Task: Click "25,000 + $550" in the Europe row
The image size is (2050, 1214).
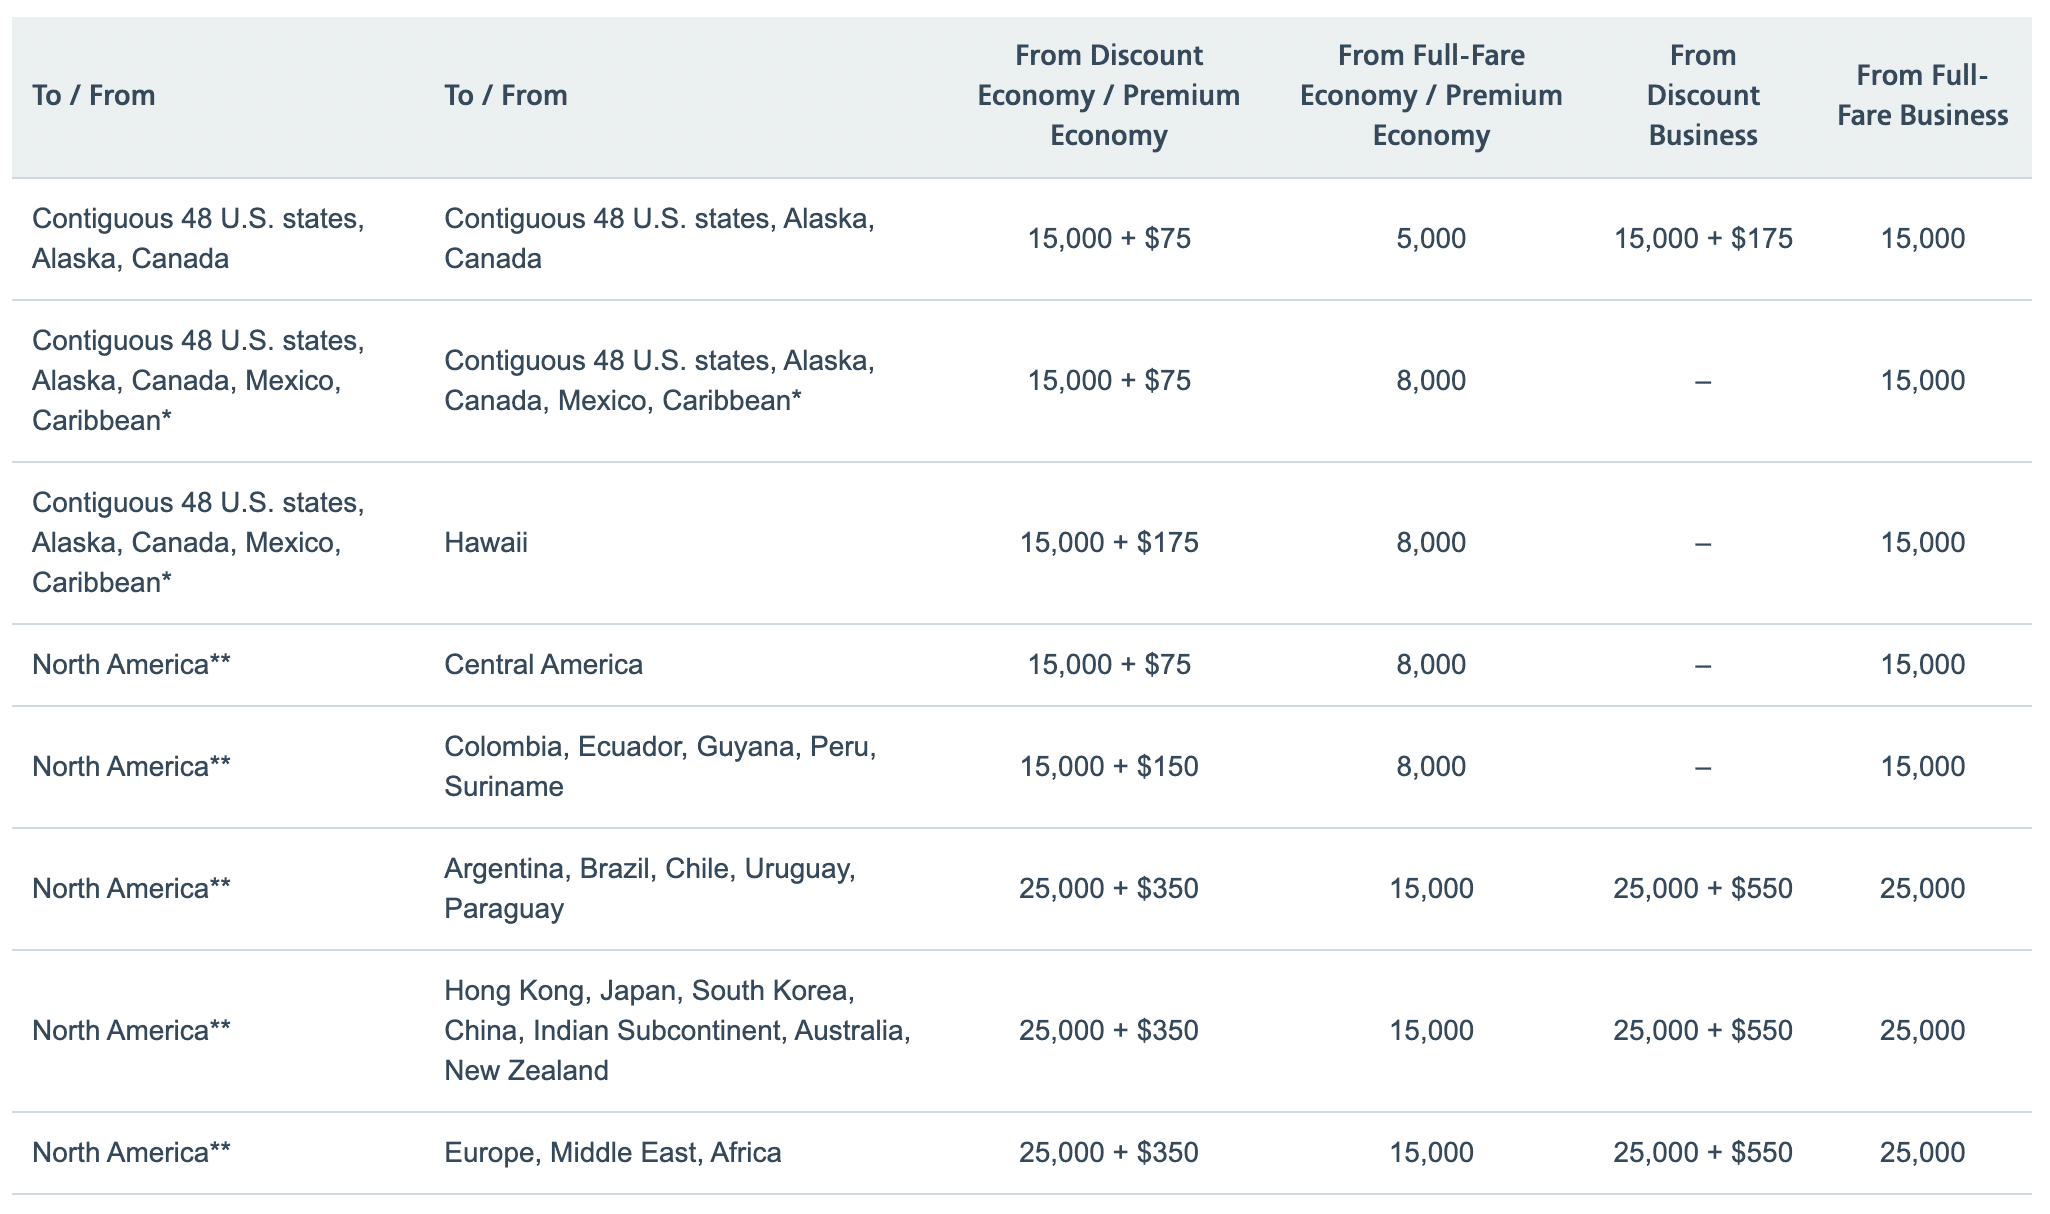Action: (x=1703, y=1153)
